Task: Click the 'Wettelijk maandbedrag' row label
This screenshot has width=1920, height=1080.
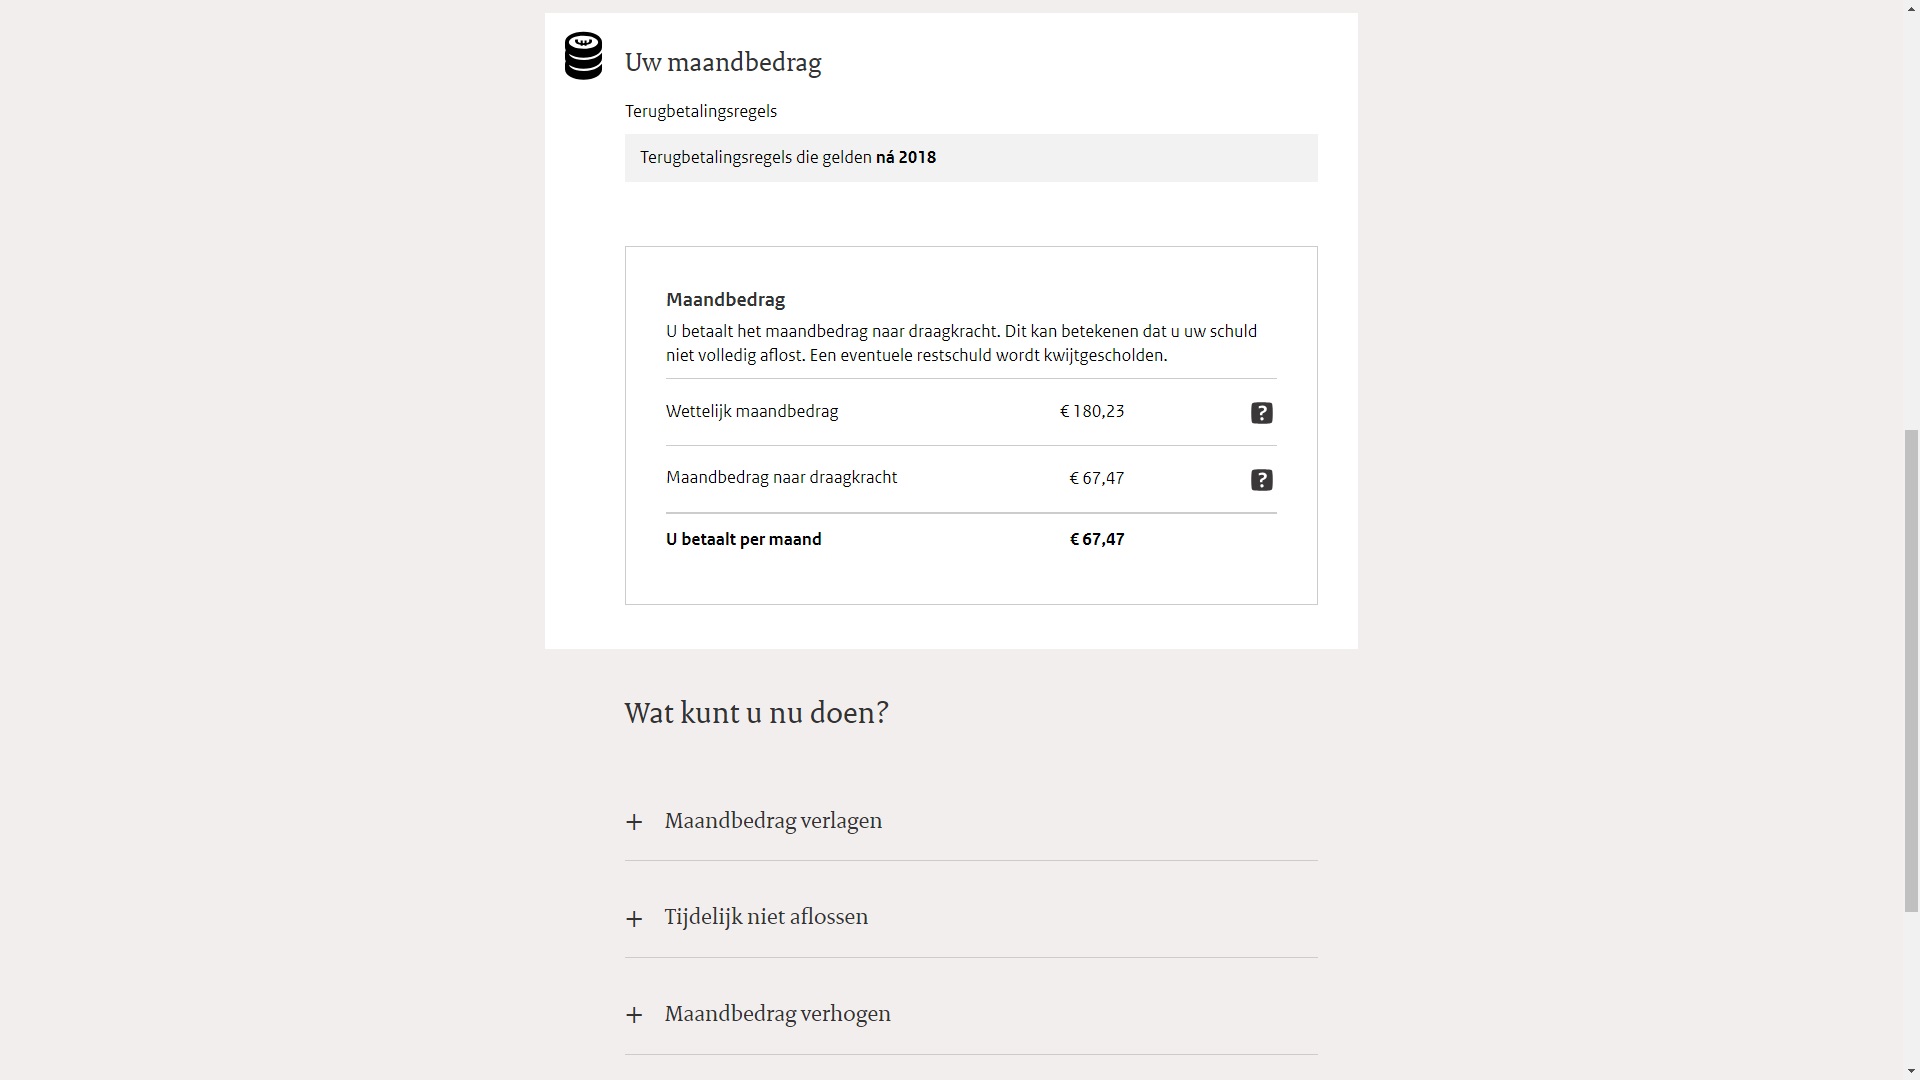Action: [x=752, y=411]
